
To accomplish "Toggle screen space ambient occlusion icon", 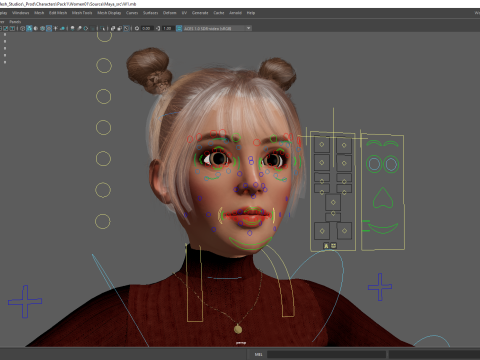I will click(72, 28).
